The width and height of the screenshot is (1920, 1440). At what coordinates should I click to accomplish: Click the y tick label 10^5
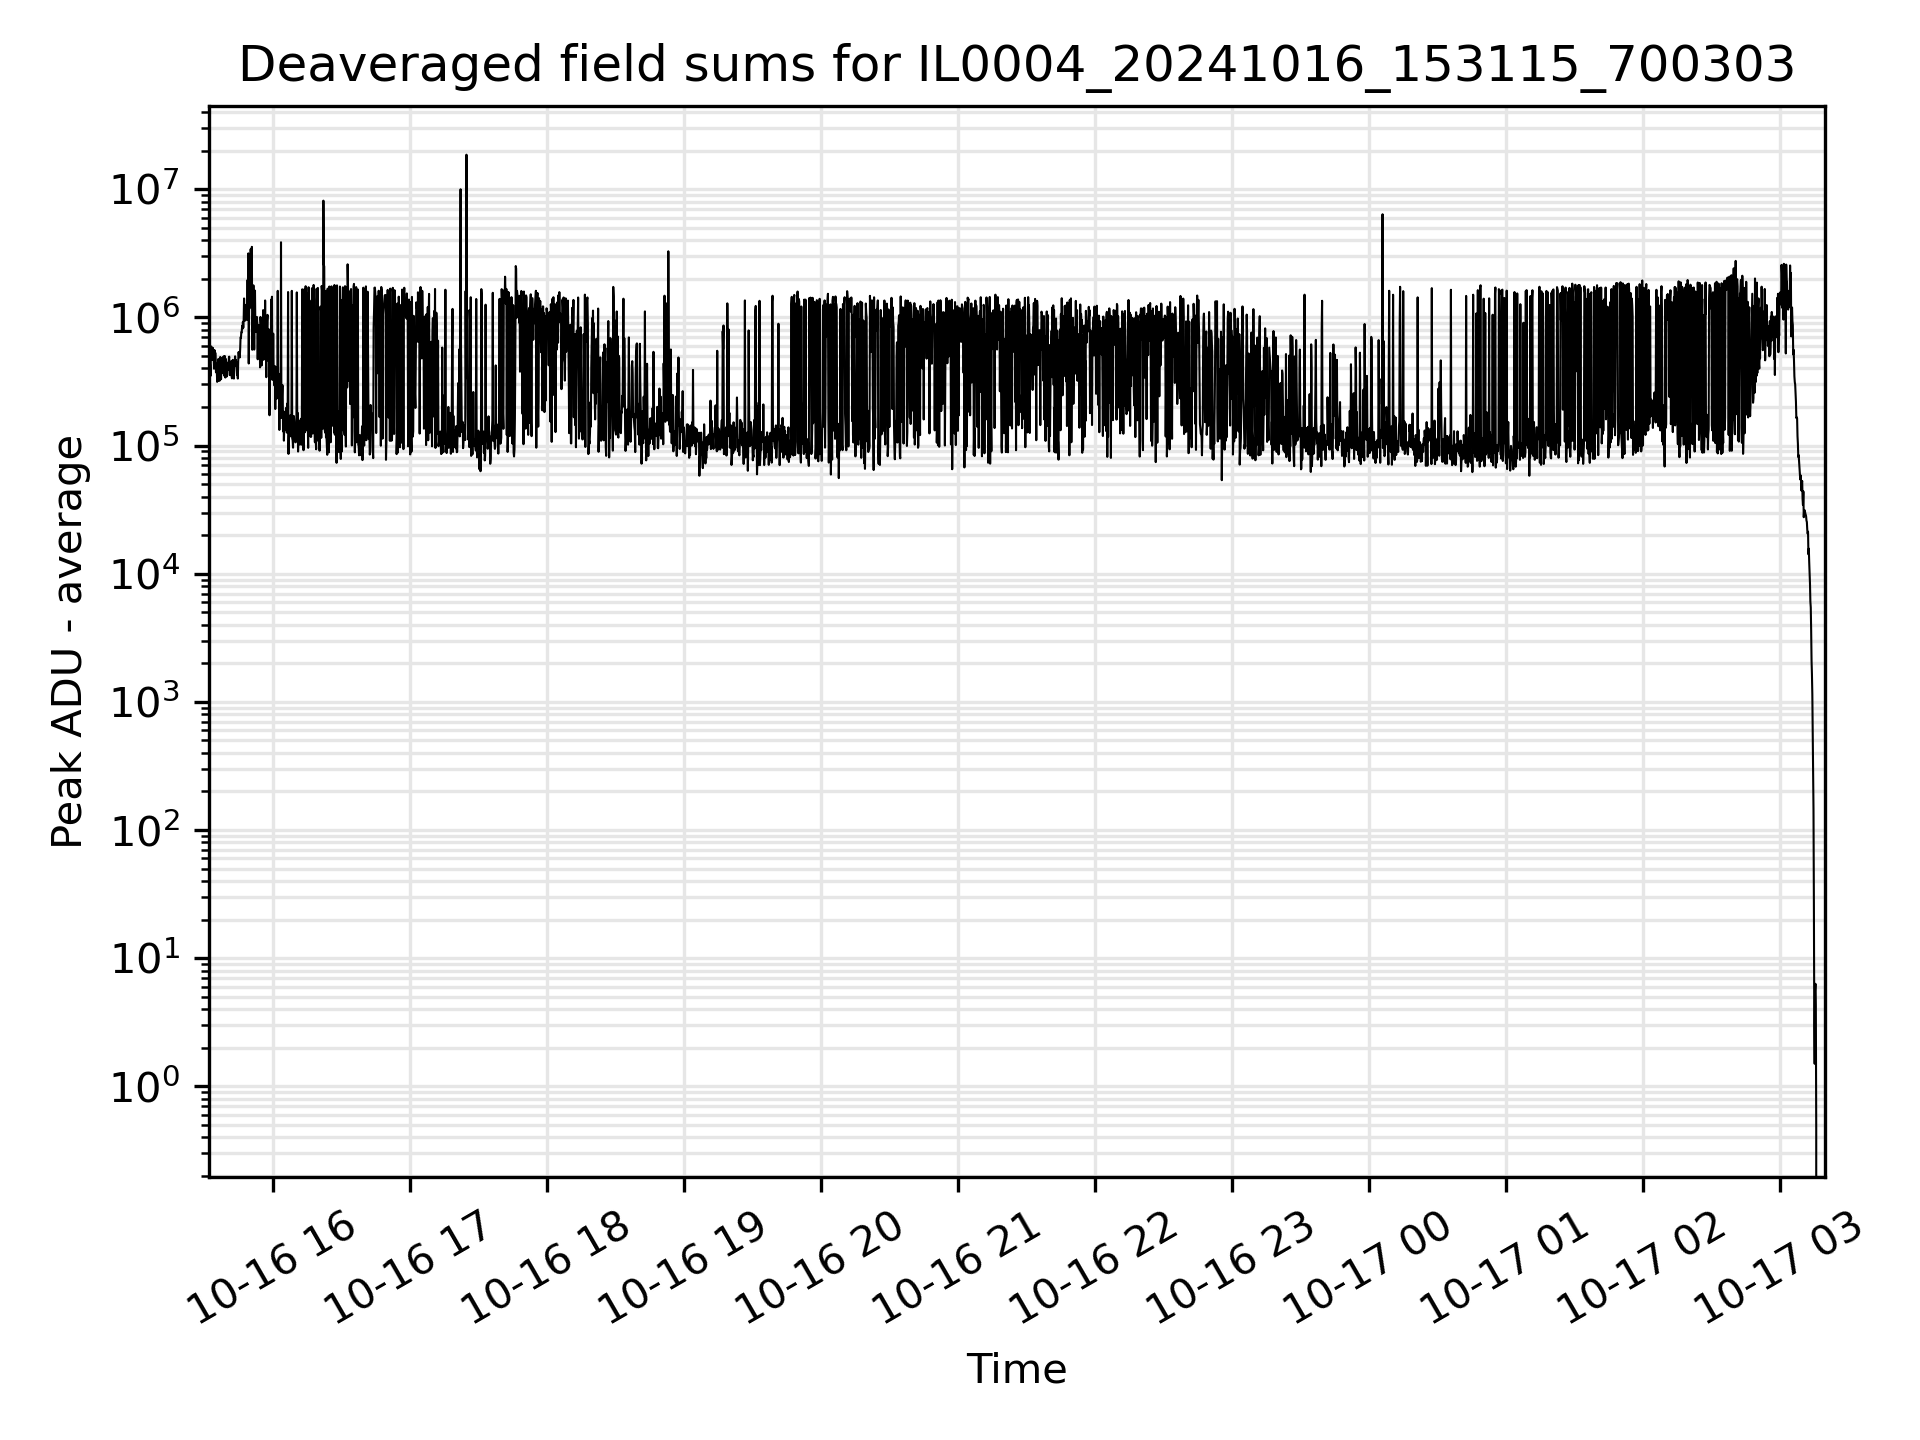click(145, 443)
